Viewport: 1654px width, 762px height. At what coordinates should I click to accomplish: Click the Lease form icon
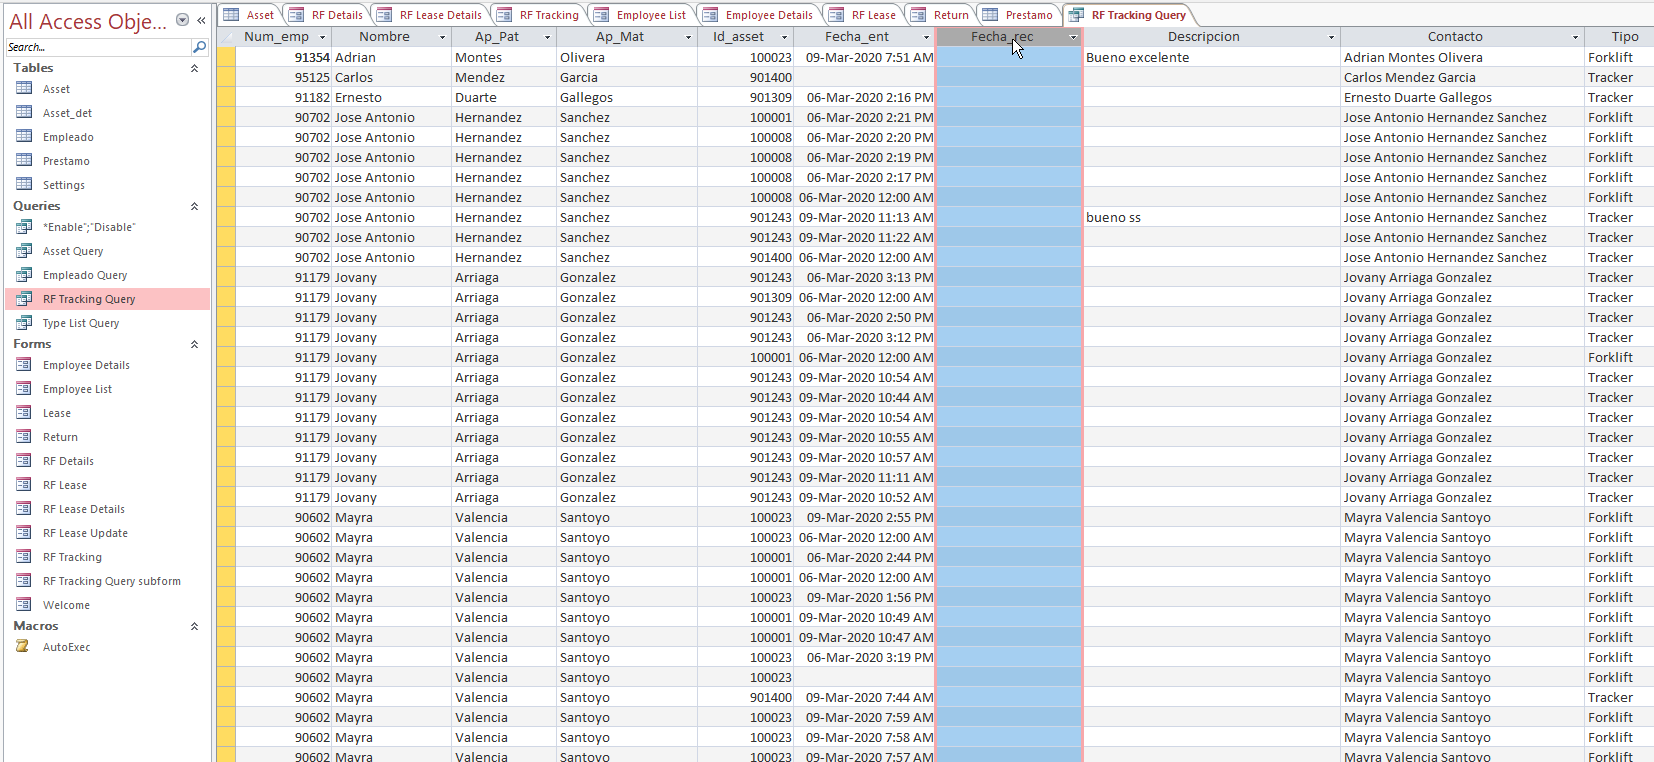pyautogui.click(x=24, y=412)
